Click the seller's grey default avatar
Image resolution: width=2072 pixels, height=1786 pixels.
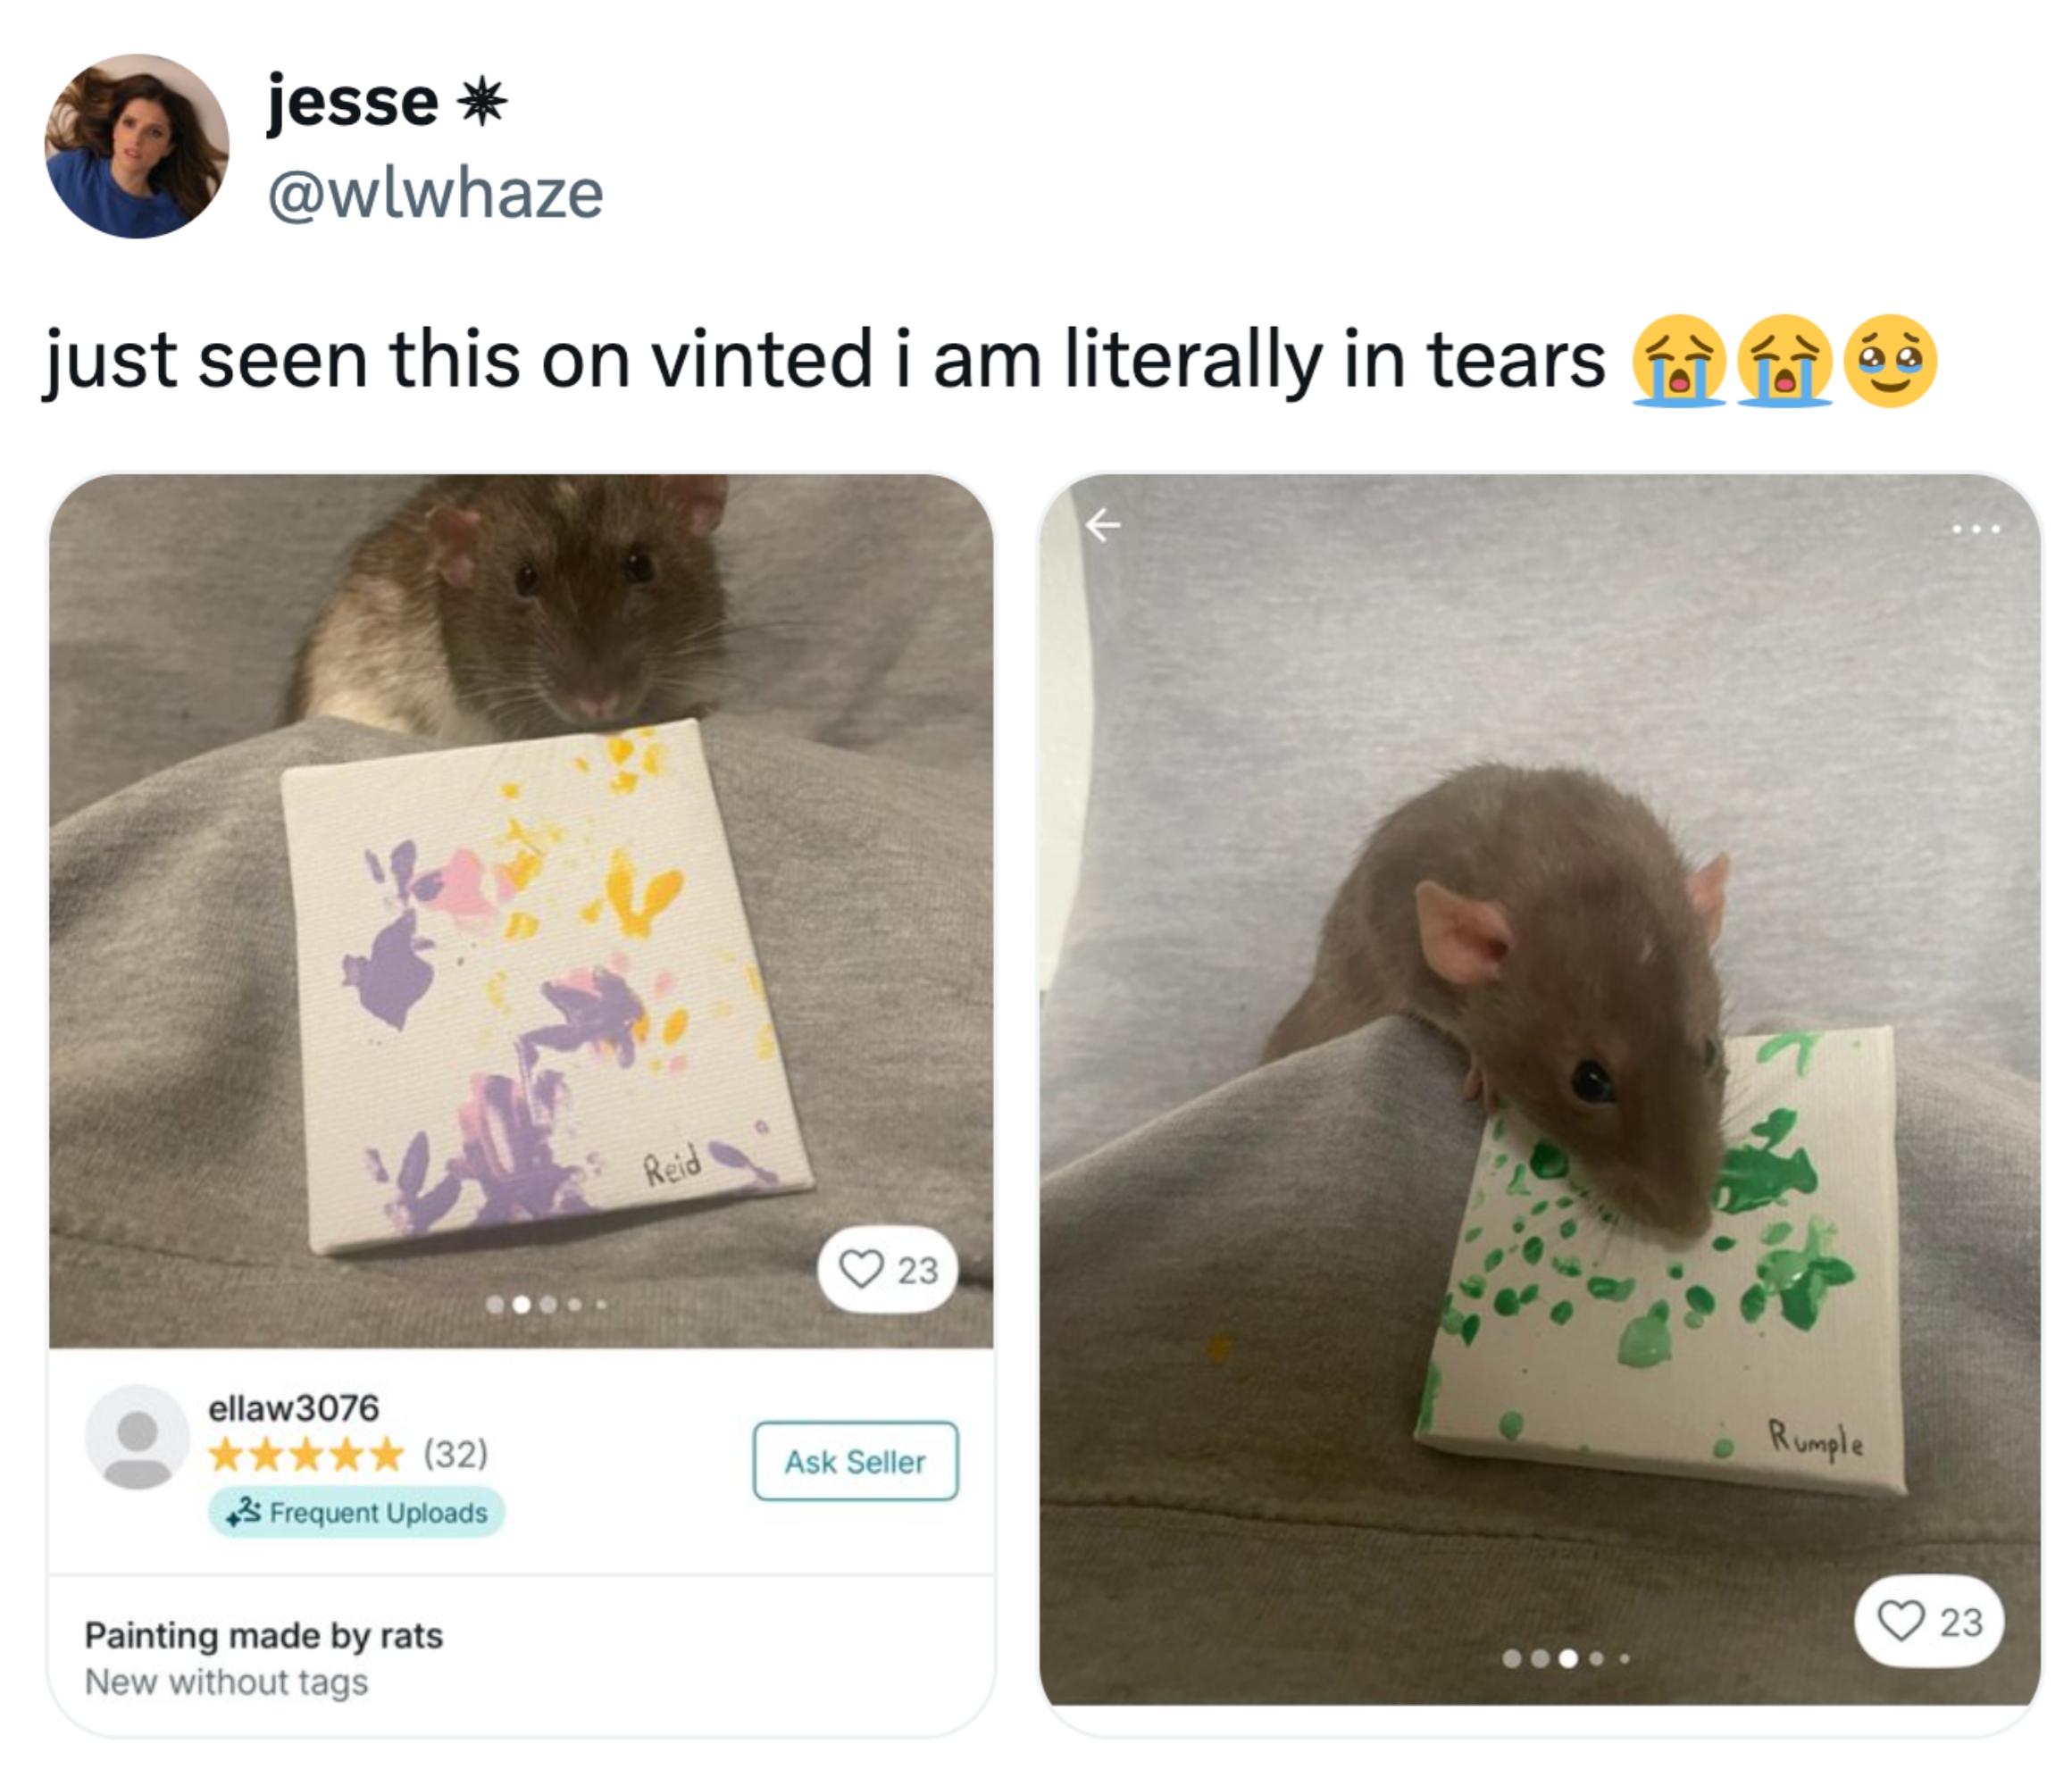tap(137, 1437)
